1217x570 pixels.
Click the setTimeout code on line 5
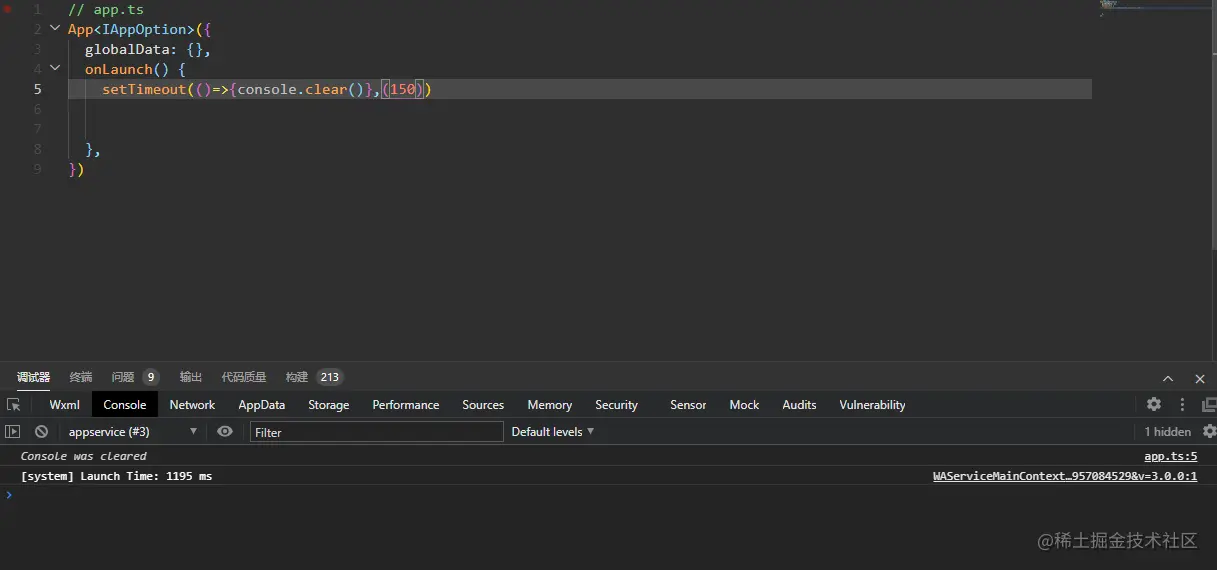(x=266, y=89)
